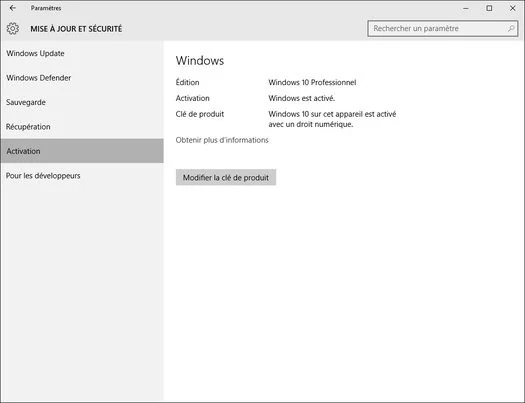
Task: Select Activation in sidebar
Action: [82, 151]
